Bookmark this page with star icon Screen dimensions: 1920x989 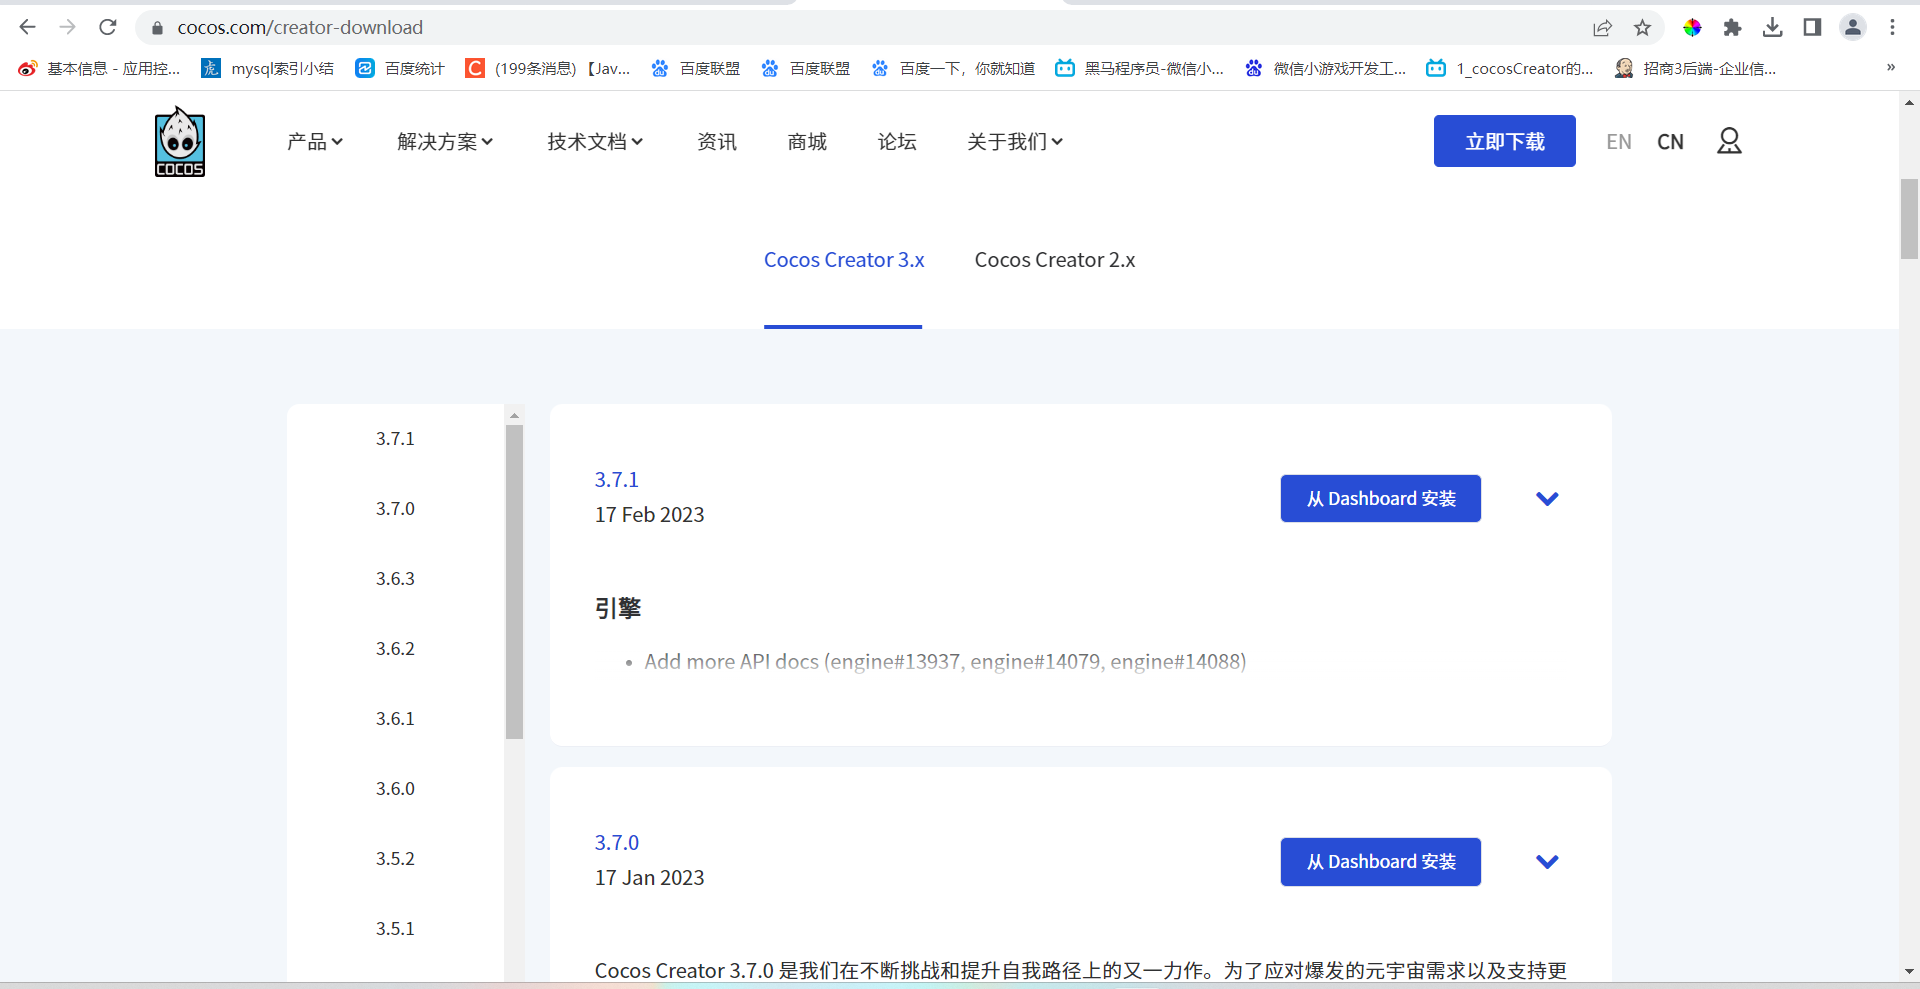coord(1642,27)
